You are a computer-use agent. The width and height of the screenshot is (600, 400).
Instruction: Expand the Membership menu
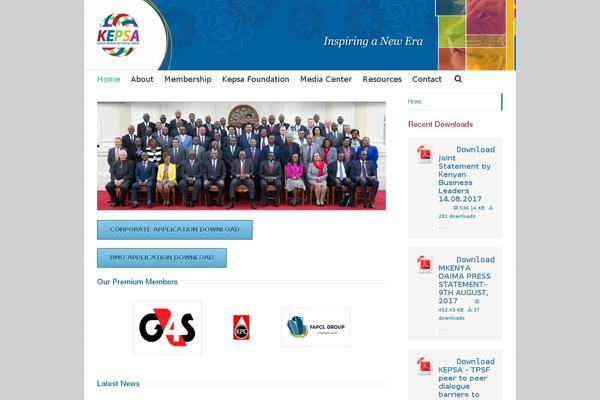click(x=188, y=79)
